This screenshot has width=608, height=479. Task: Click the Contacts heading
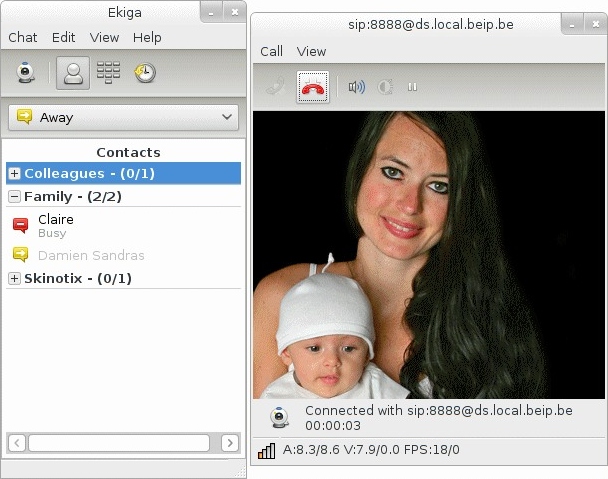(128, 152)
